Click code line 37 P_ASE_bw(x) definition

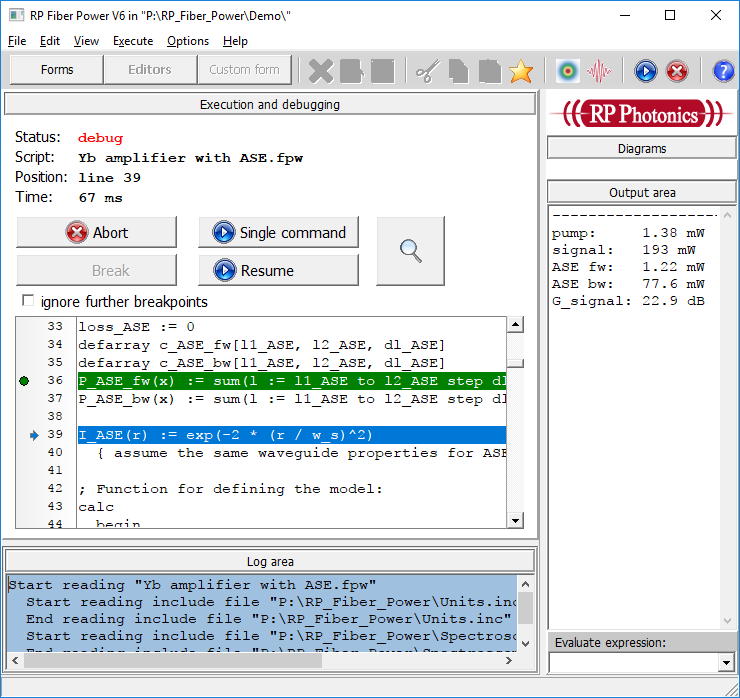(292, 399)
